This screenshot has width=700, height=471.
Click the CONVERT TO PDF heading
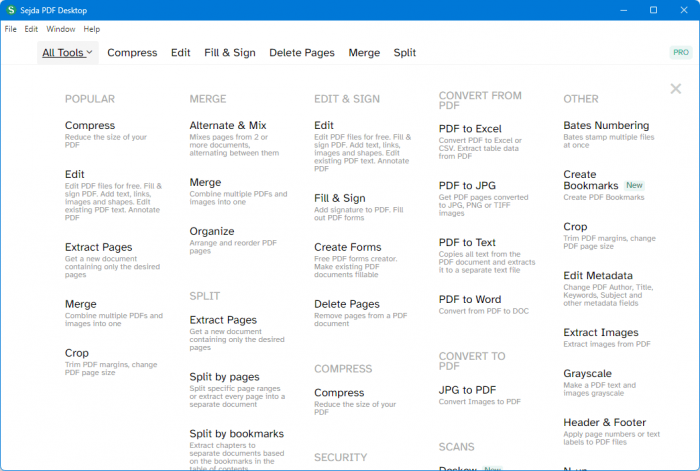click(472, 361)
